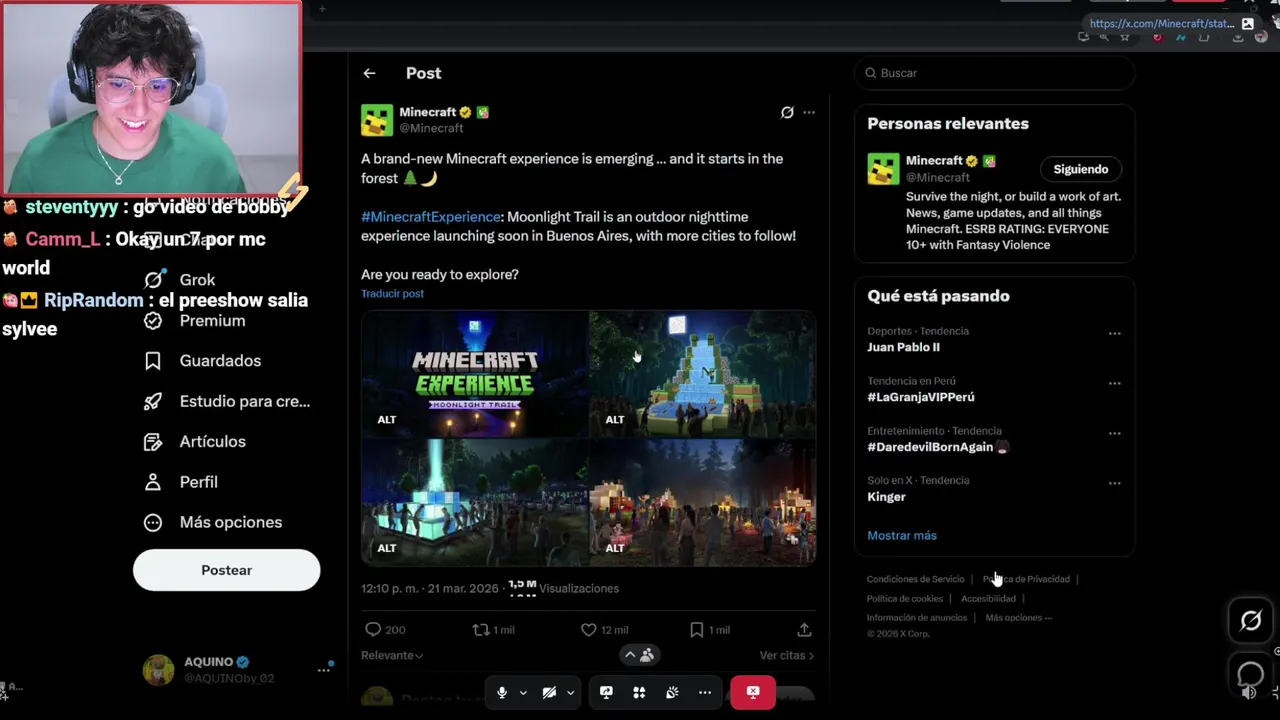Open Accesibilidad footer link
Image resolution: width=1280 pixels, height=720 pixels.
[x=988, y=599]
